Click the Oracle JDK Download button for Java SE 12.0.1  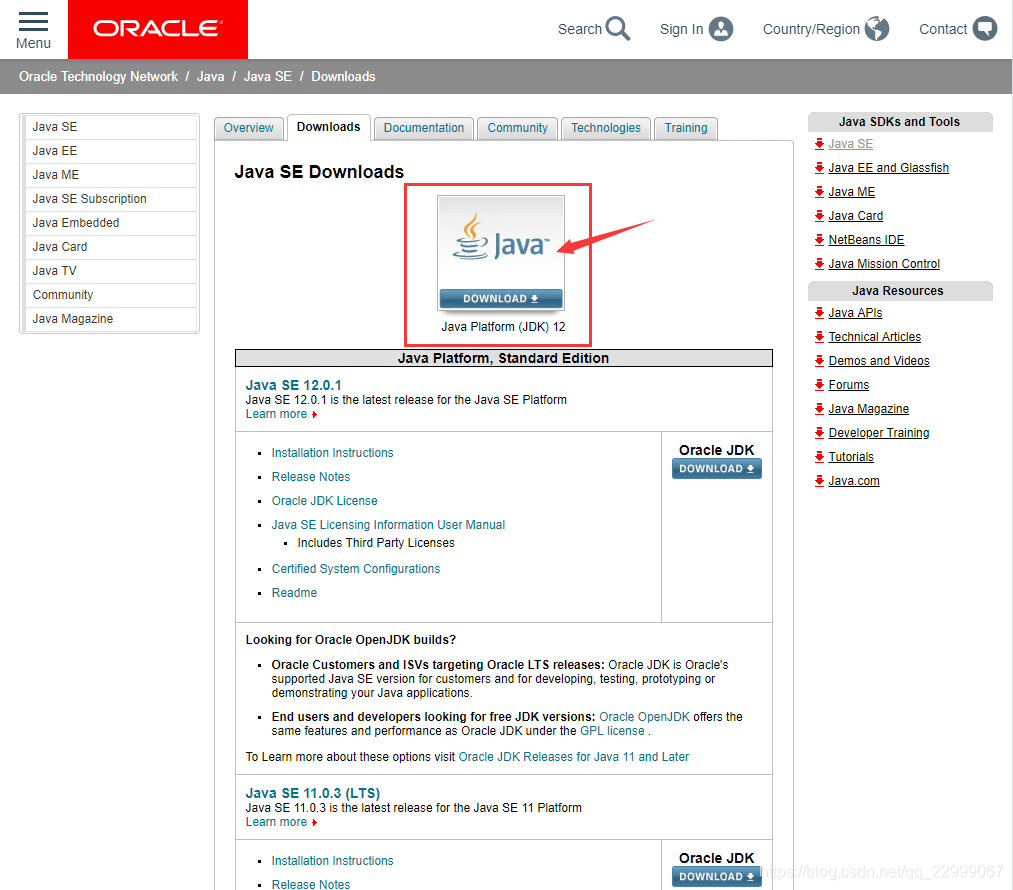pos(716,468)
